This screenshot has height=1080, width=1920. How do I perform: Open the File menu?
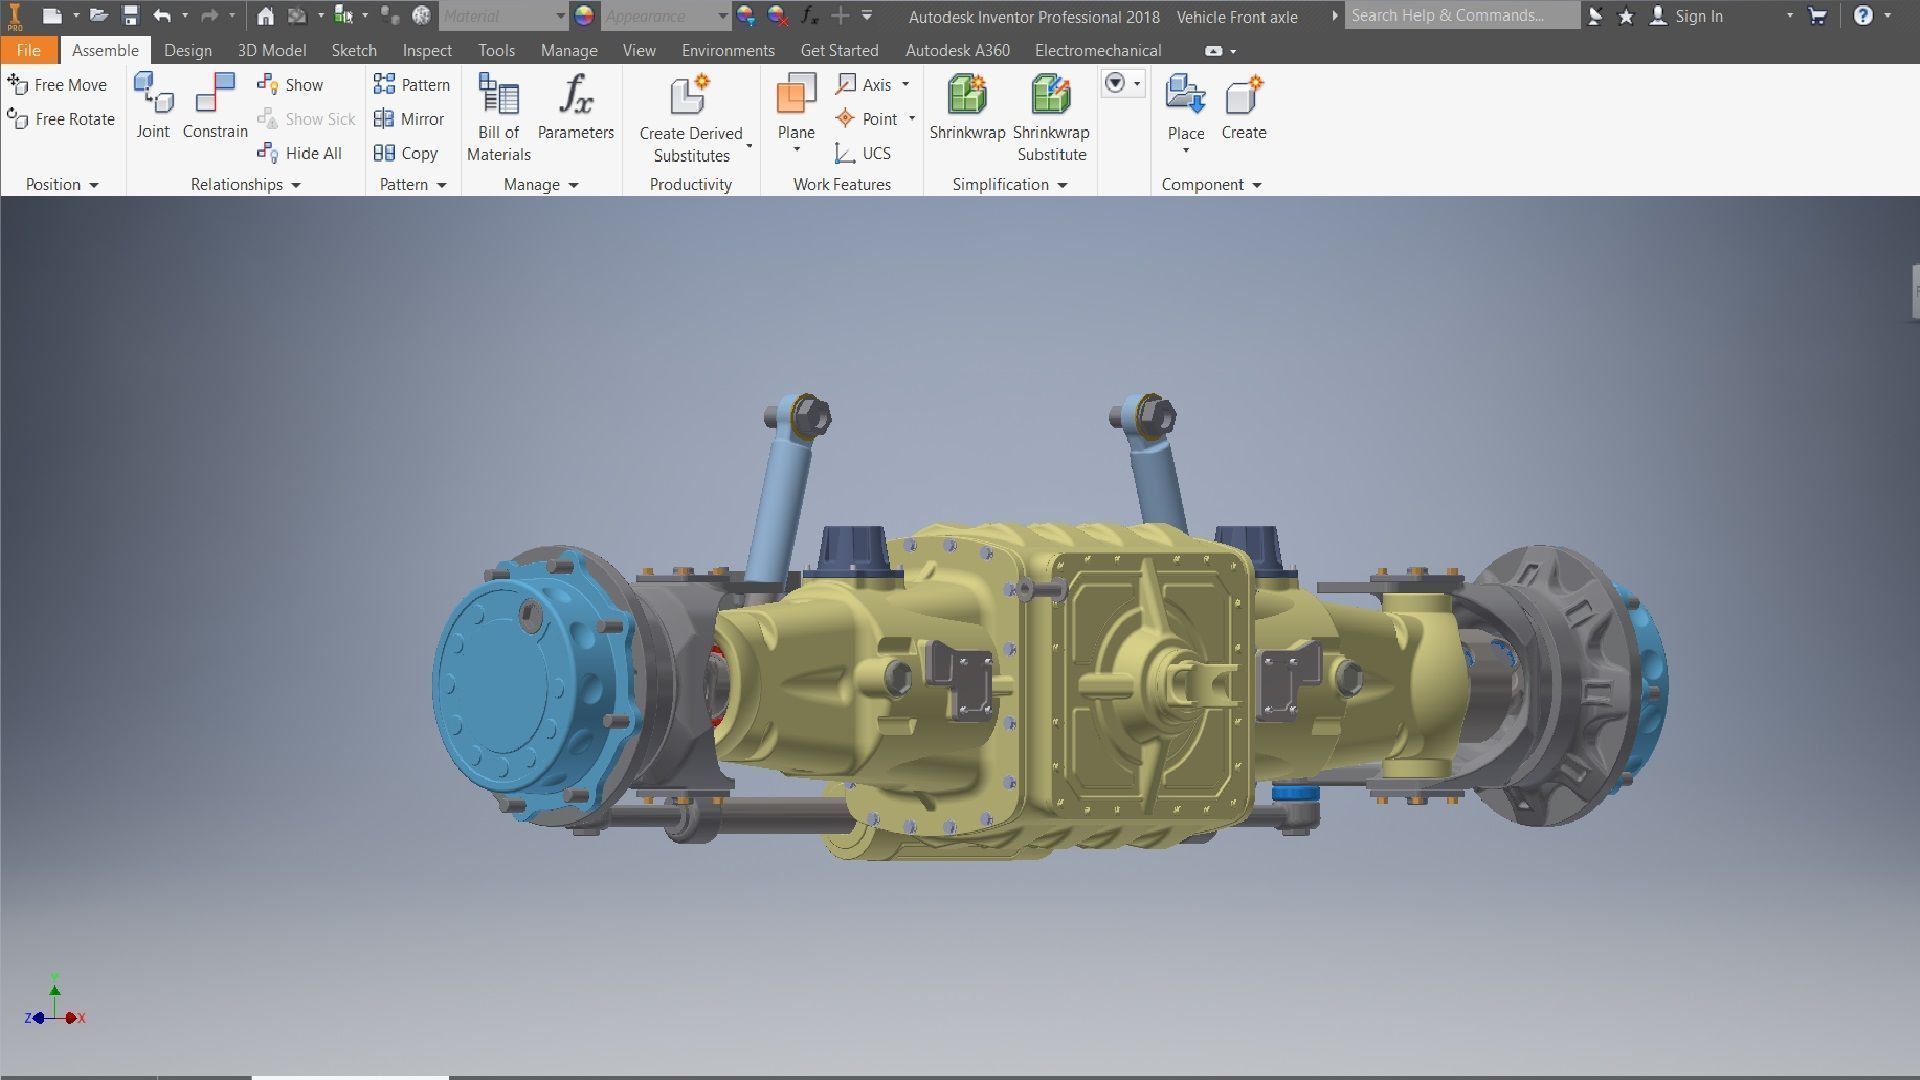tap(28, 50)
